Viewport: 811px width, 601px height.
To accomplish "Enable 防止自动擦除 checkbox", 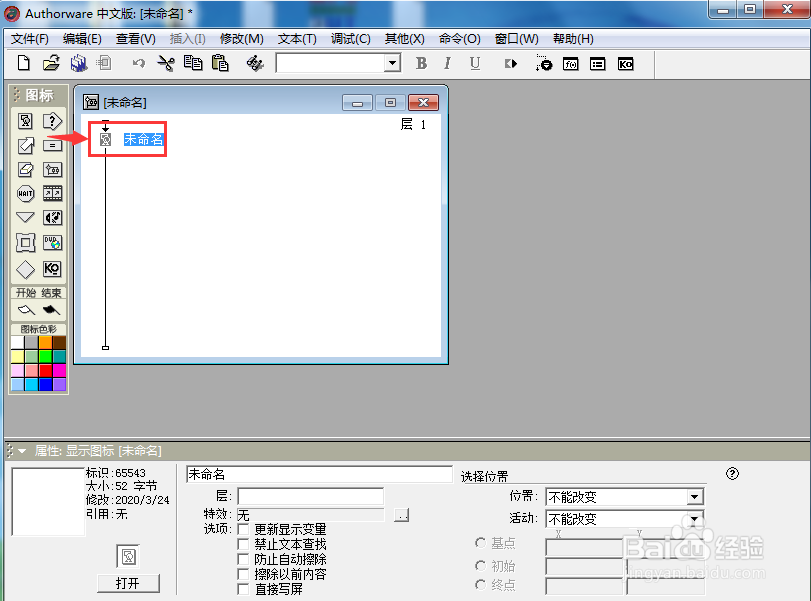I will 243,559.
